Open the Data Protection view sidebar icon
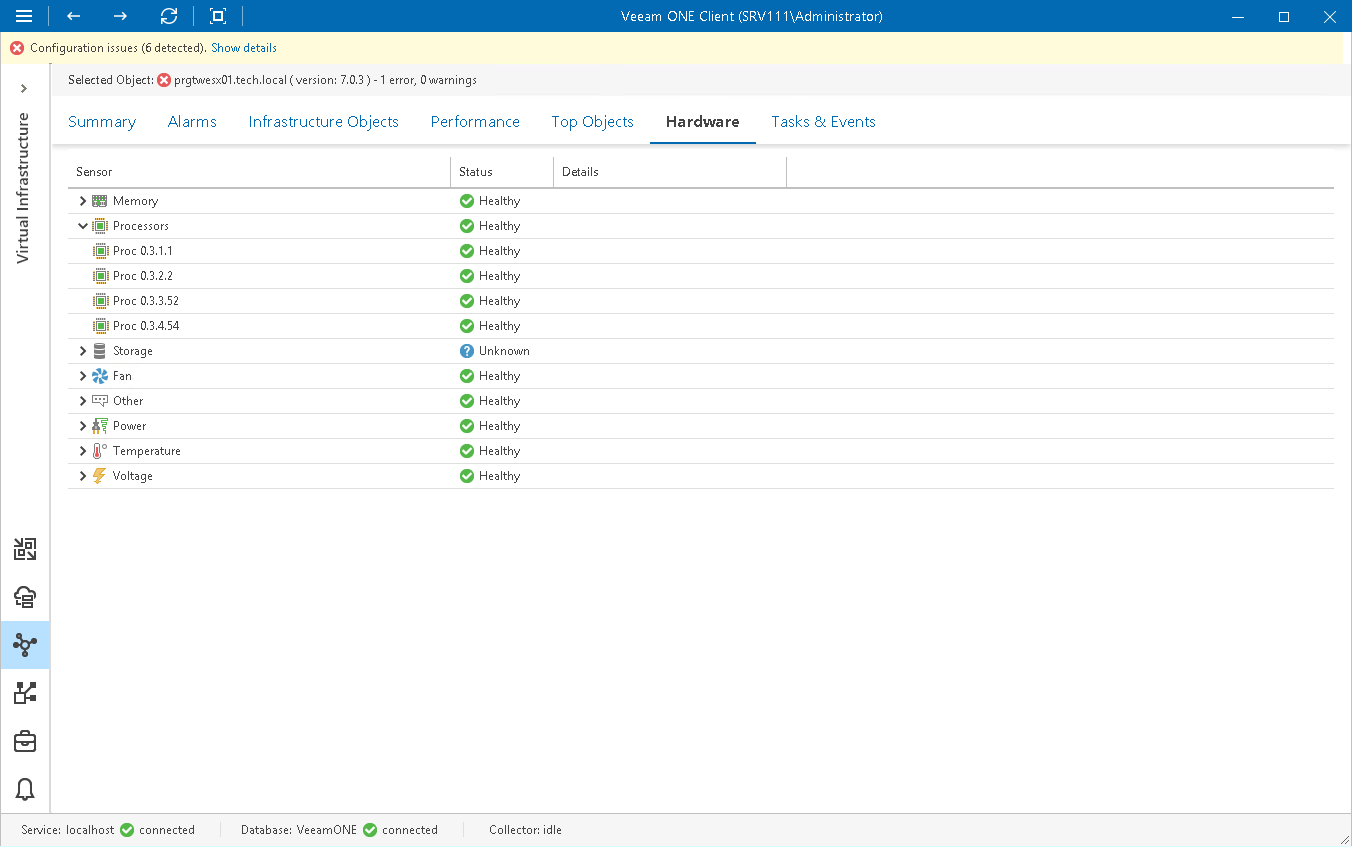The height and width of the screenshot is (847, 1352). (x=25, y=549)
